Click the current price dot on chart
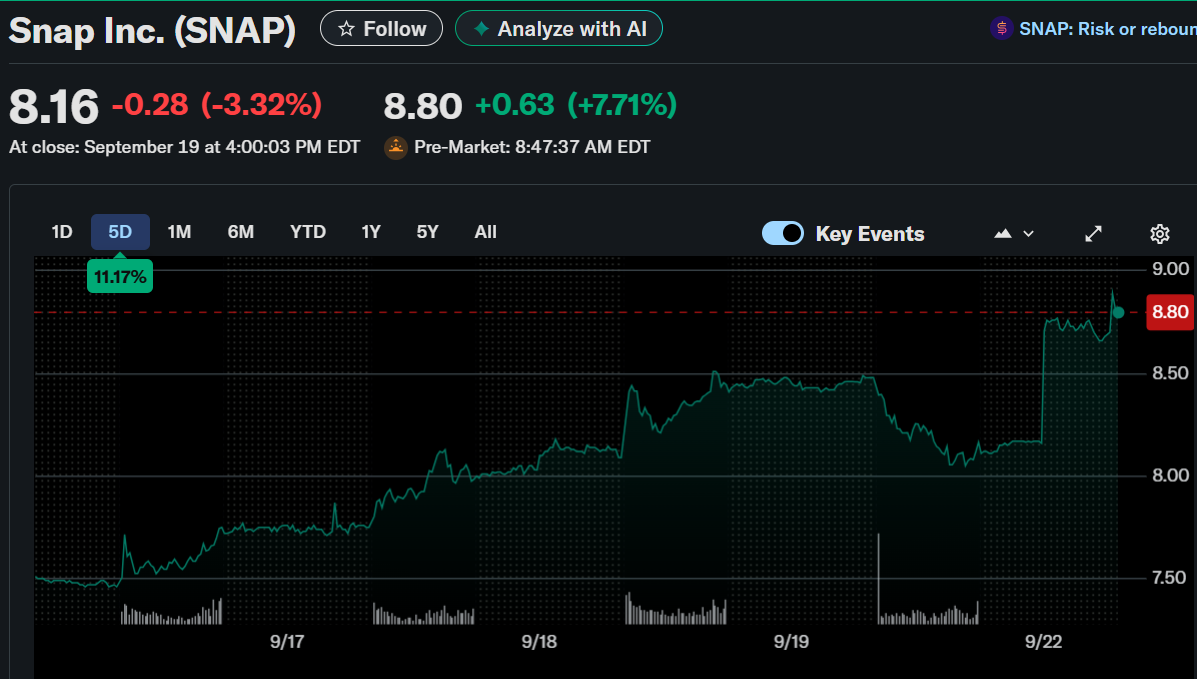 click(x=1118, y=312)
